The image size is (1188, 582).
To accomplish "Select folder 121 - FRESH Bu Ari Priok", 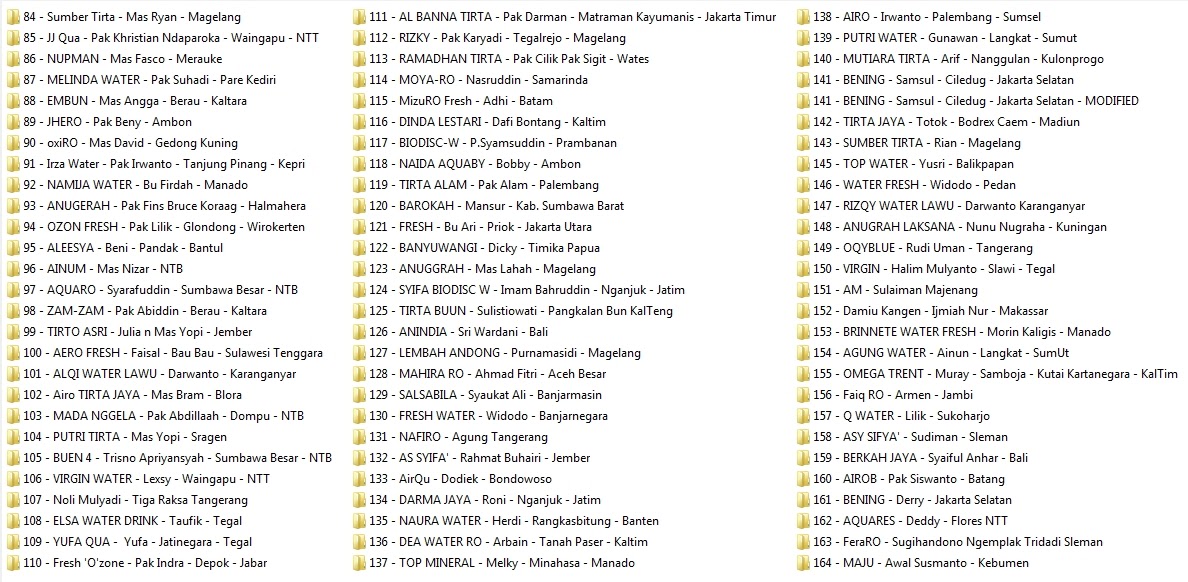I will point(474,227).
